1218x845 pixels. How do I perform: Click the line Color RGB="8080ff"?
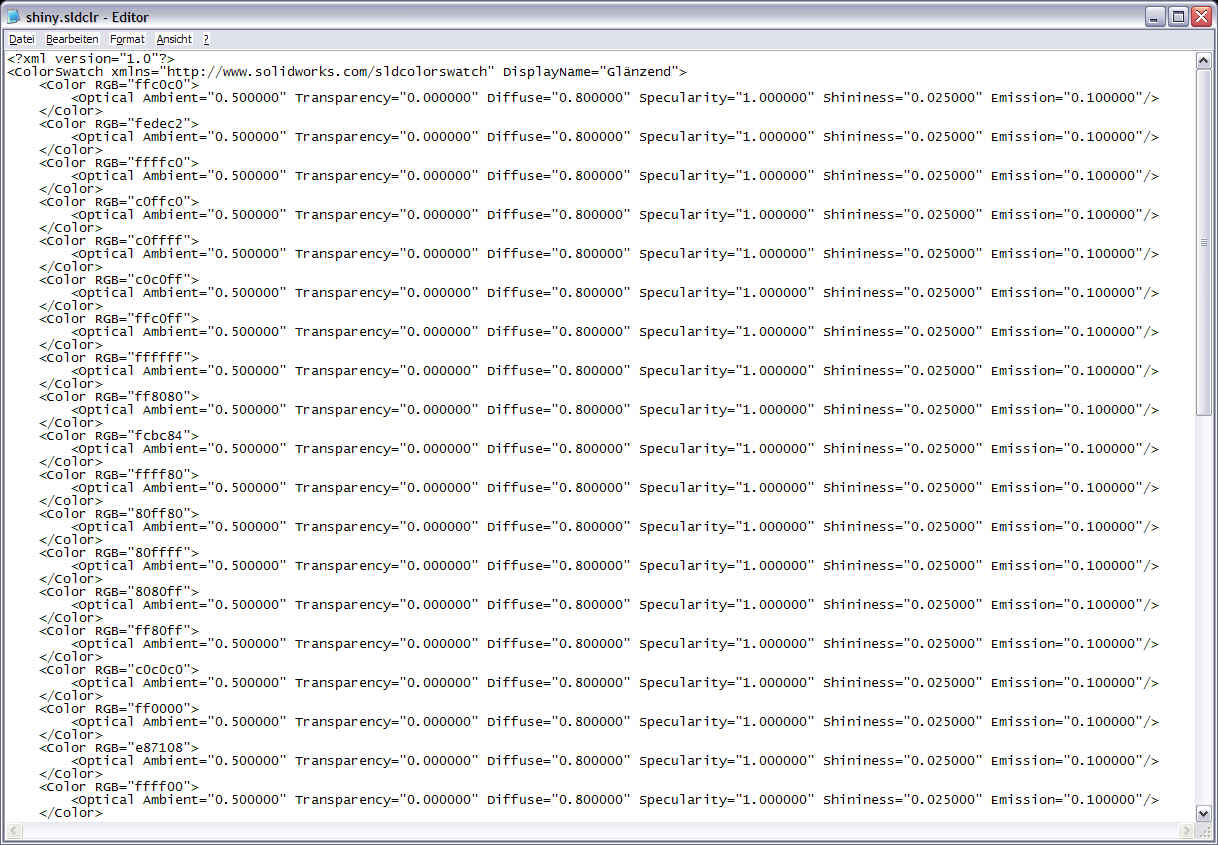coord(119,592)
